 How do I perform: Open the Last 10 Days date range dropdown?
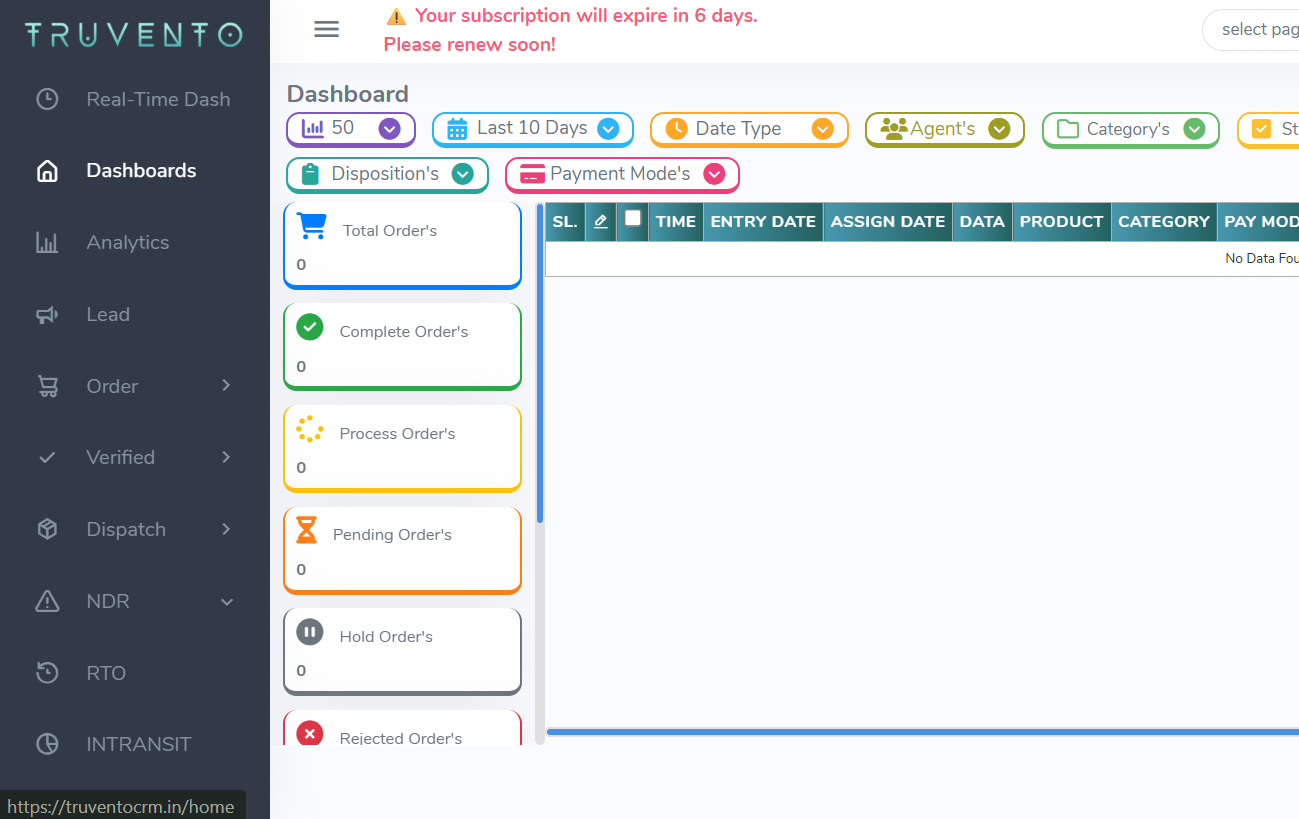tap(532, 129)
